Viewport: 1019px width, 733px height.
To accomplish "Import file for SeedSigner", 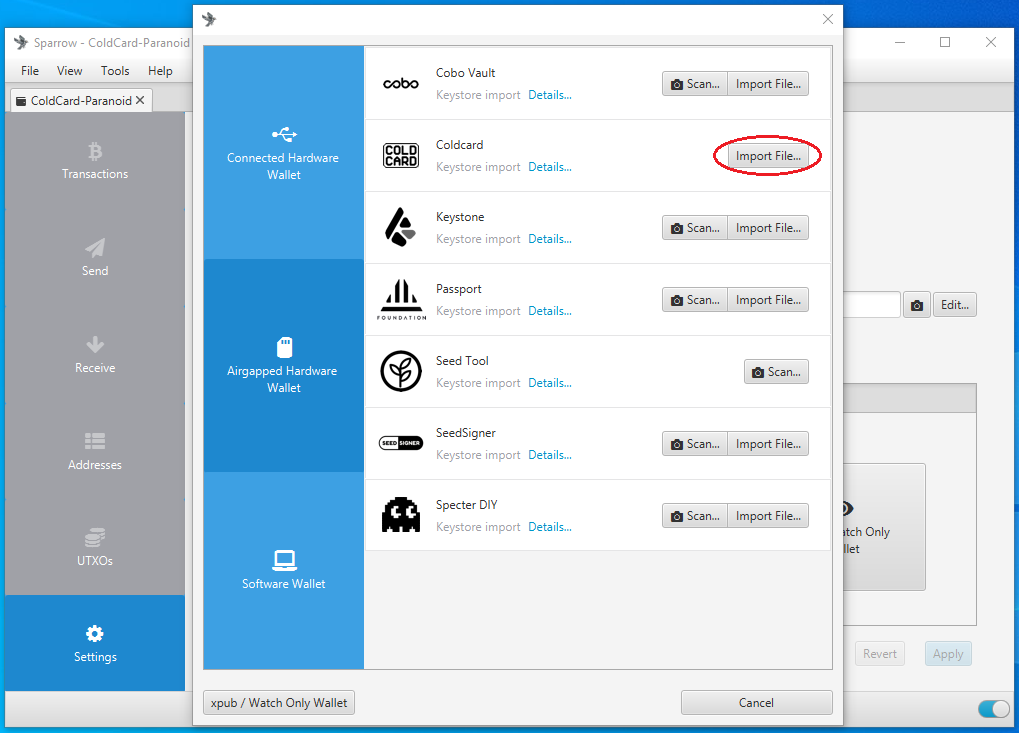I will click(768, 444).
